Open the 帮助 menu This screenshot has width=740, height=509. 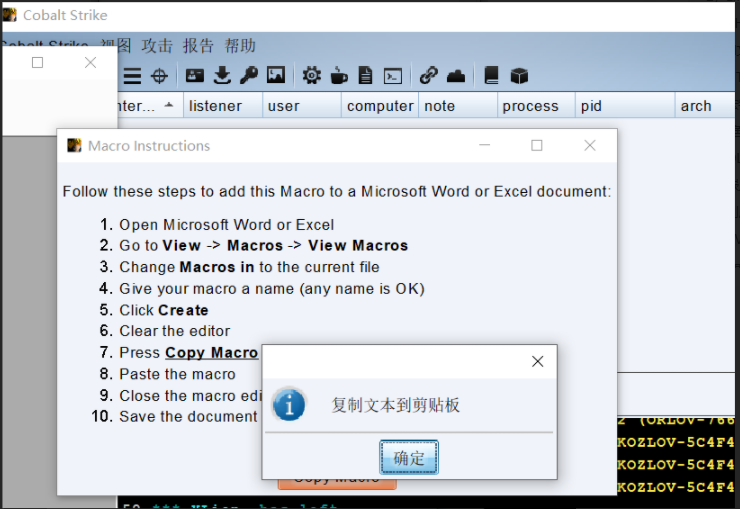pos(240,46)
